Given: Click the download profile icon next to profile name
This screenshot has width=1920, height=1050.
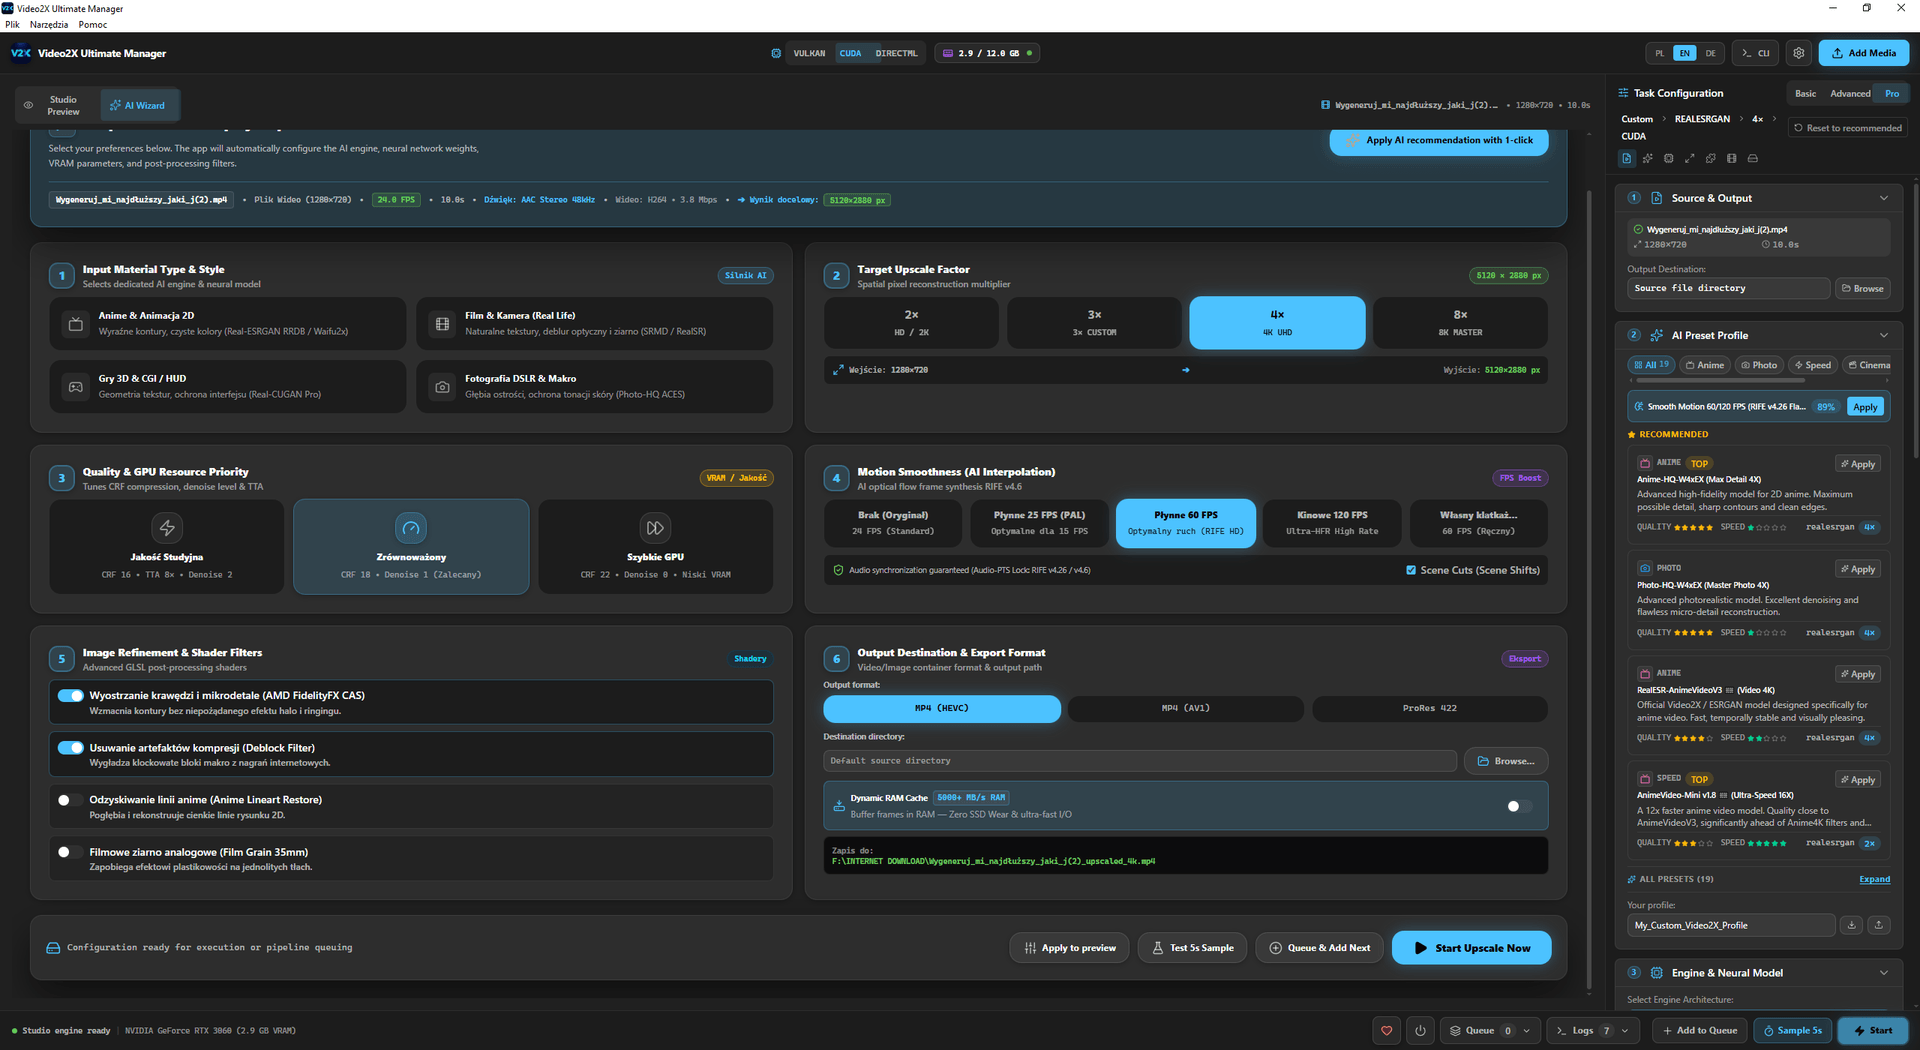Looking at the screenshot, I should click(1852, 925).
